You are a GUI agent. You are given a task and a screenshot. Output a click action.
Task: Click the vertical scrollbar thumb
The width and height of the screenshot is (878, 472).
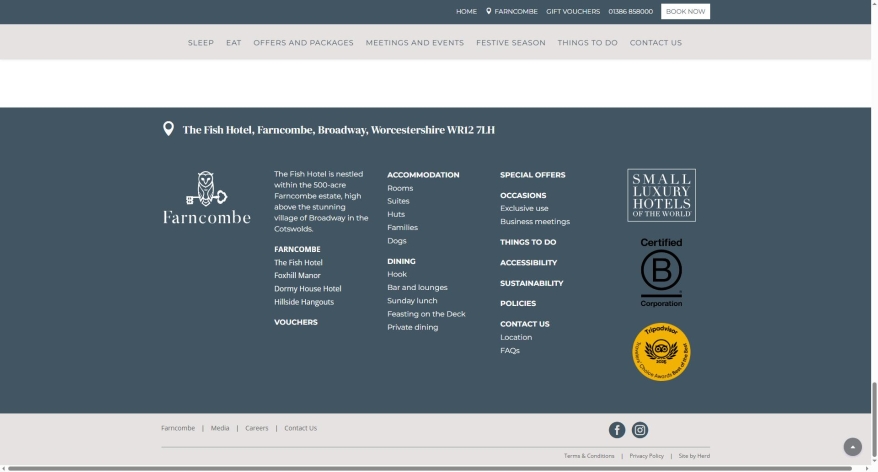[874, 419]
